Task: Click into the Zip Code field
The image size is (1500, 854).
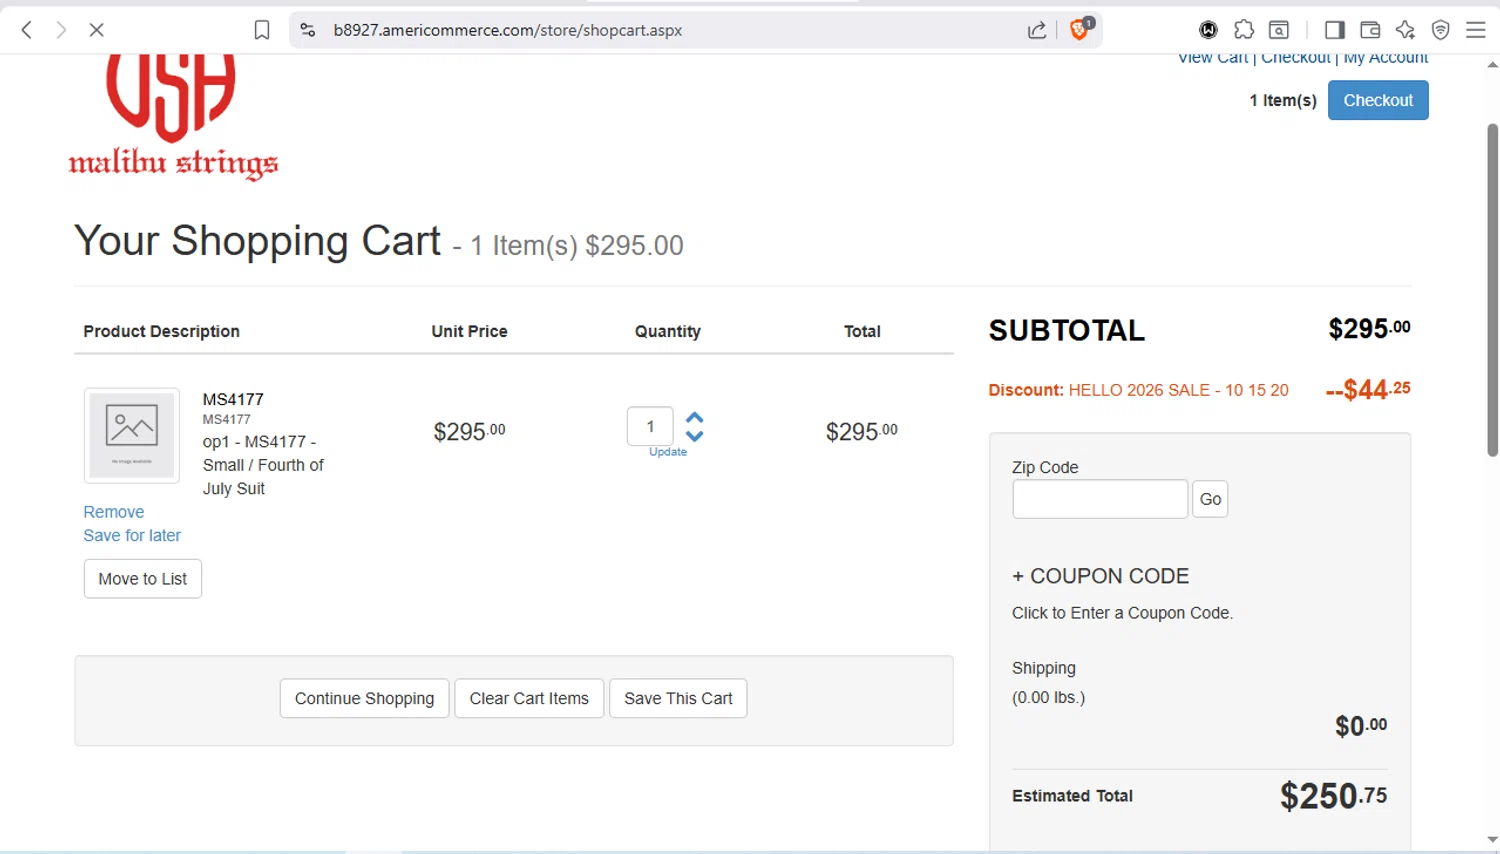Action: (1100, 499)
